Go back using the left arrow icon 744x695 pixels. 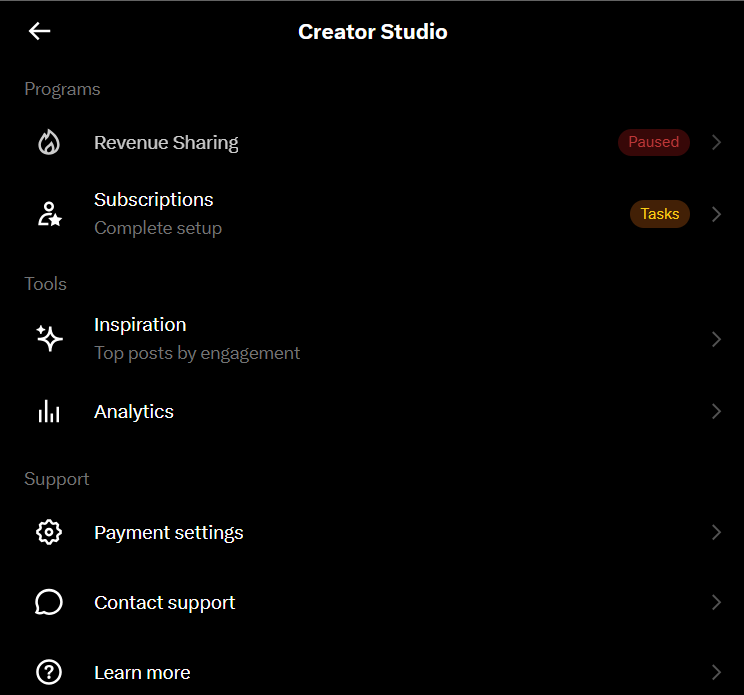point(39,31)
